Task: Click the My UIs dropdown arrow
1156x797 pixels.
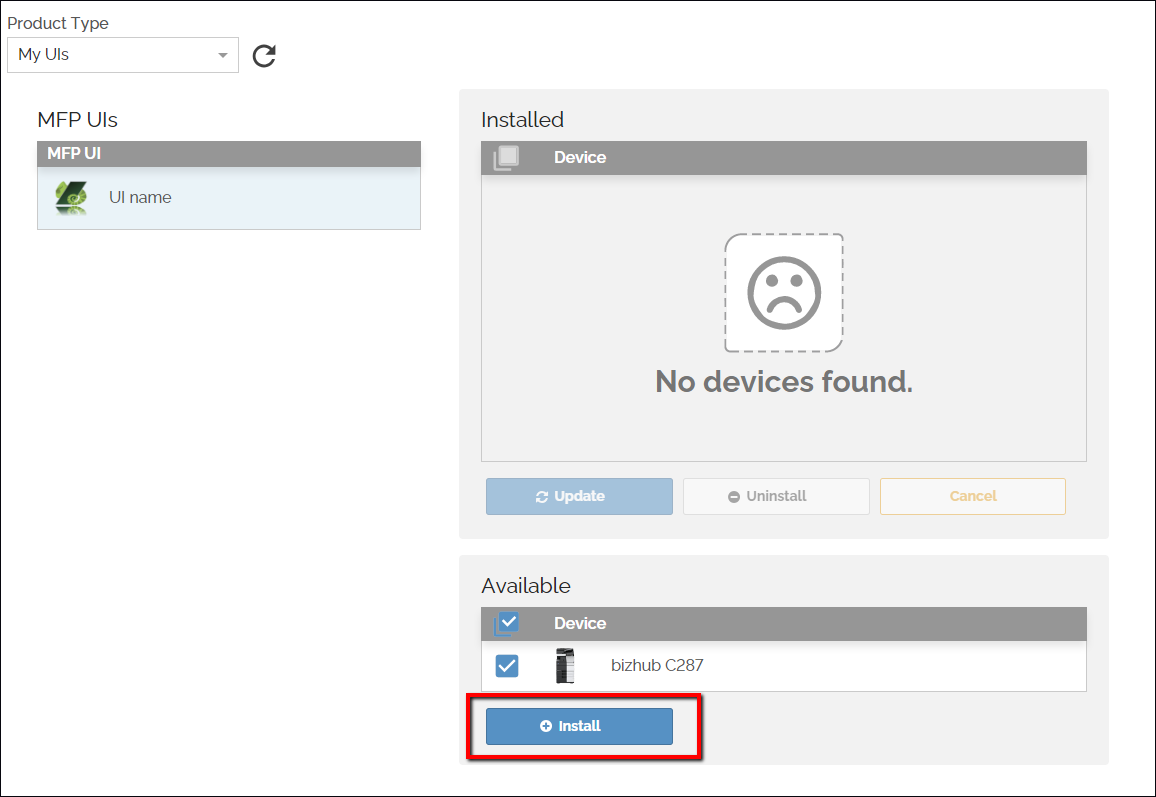Action: pyautogui.click(x=223, y=56)
